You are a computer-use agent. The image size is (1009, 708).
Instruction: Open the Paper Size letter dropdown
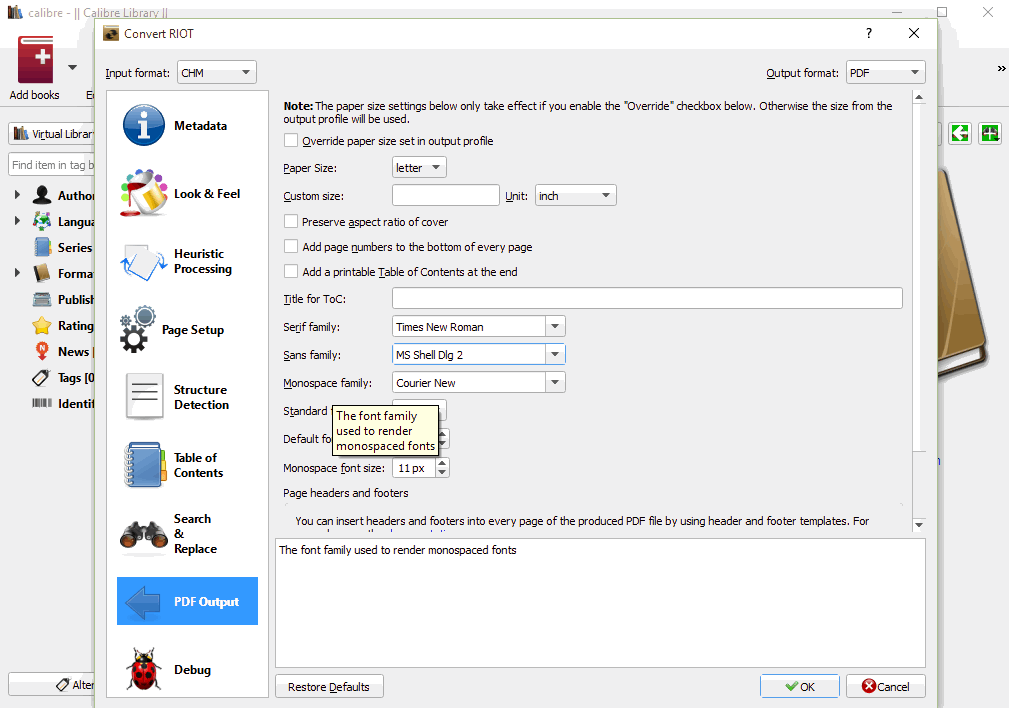point(419,167)
